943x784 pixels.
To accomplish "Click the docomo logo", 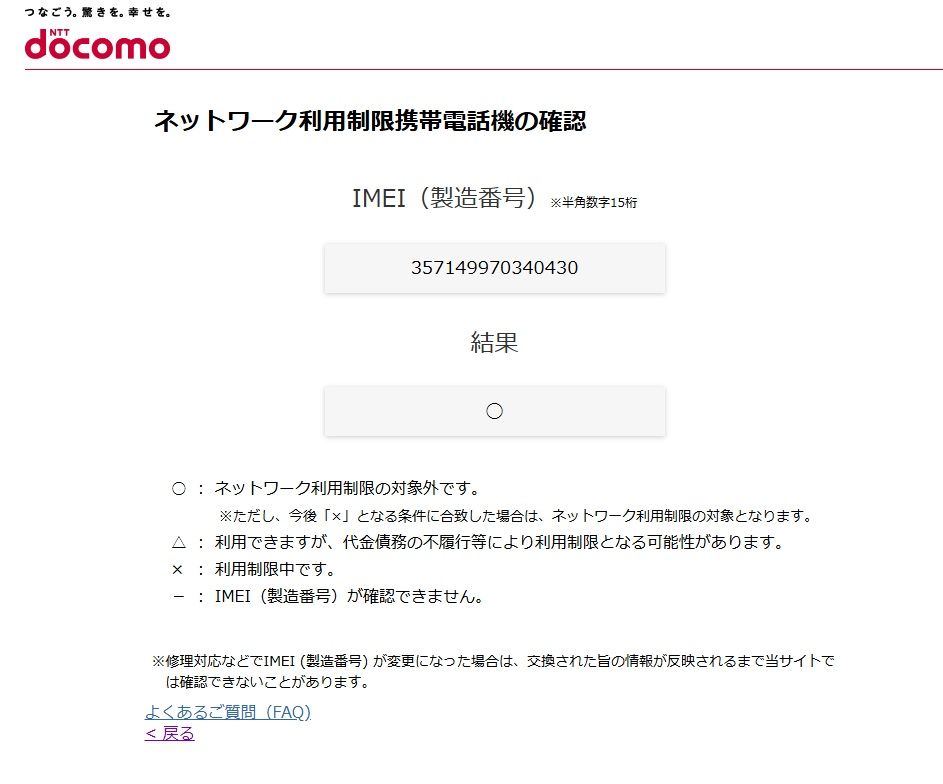I will point(95,45).
